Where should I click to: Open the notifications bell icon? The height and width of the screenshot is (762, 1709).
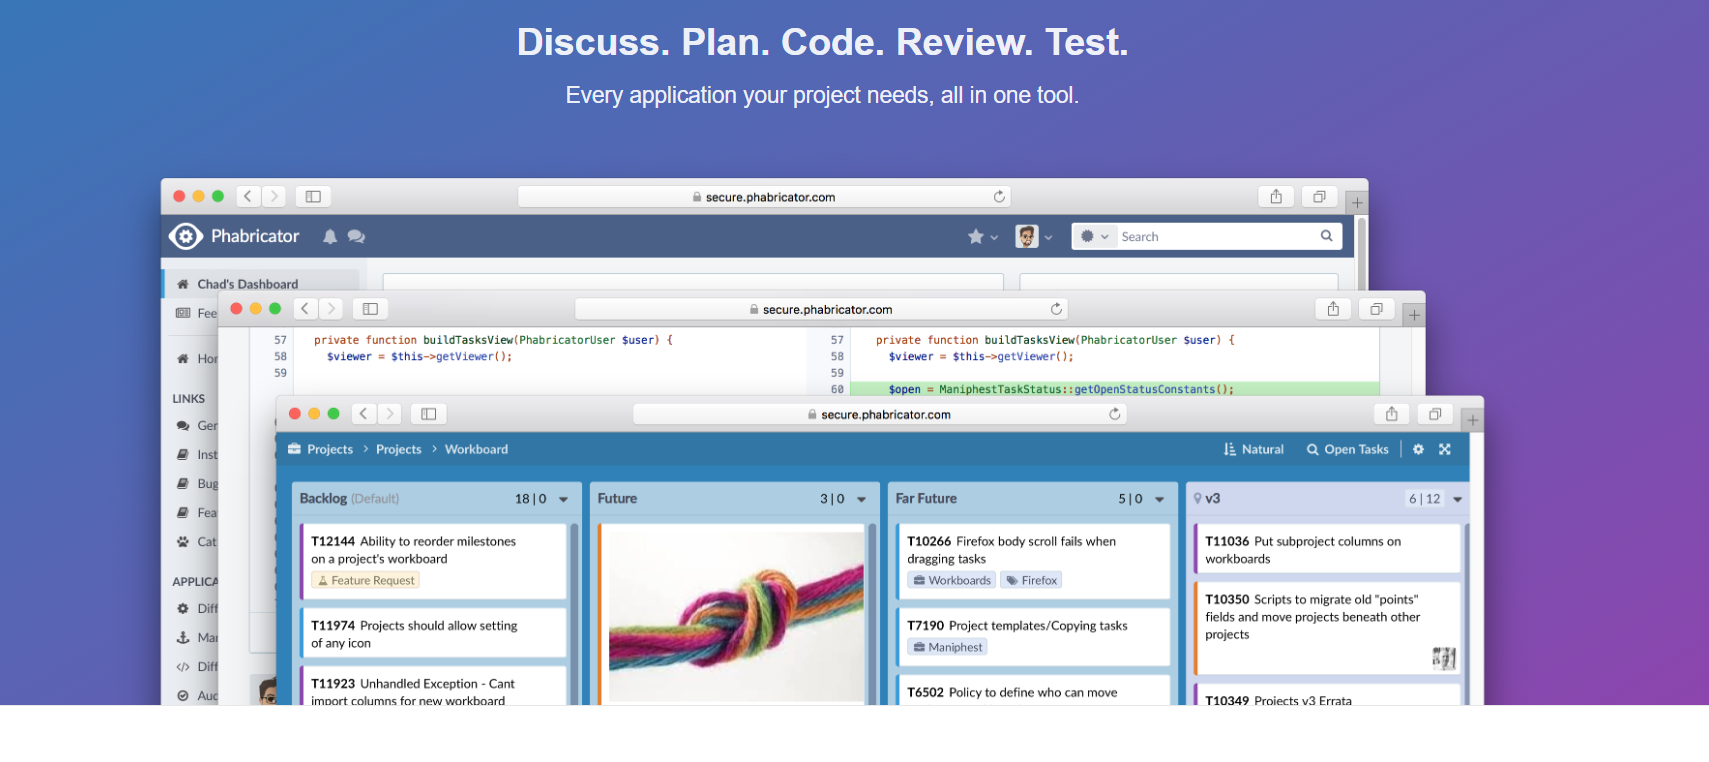[x=330, y=237]
